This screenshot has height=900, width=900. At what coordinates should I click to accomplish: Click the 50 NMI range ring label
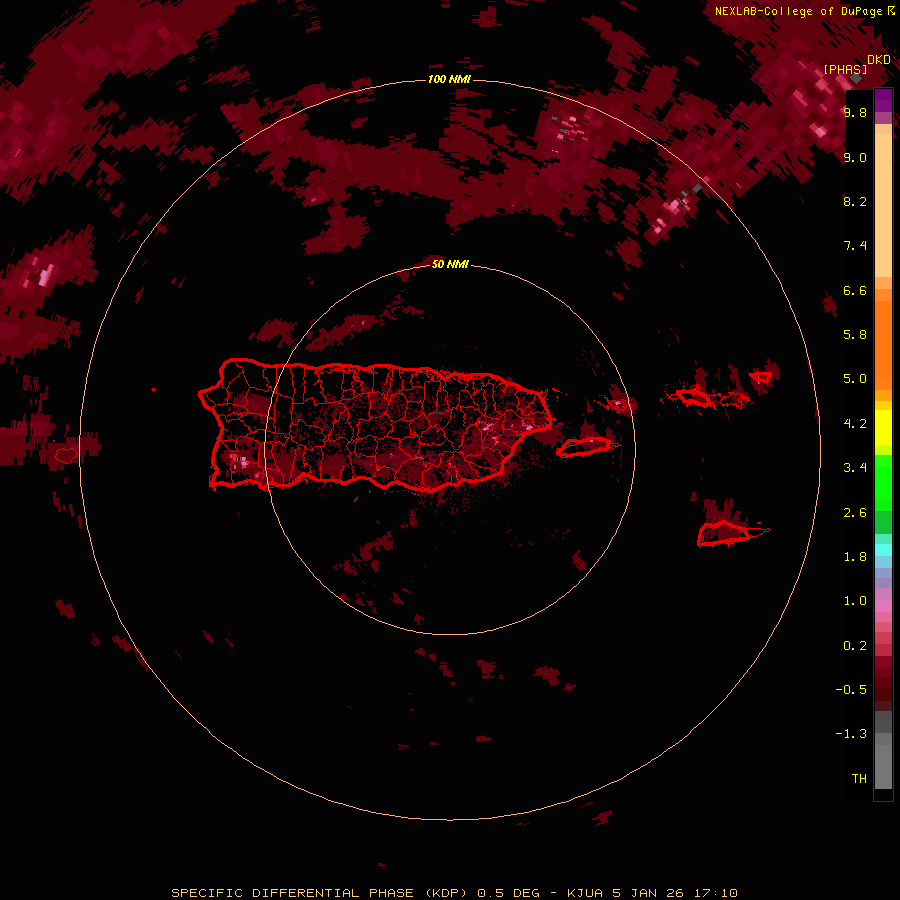pyautogui.click(x=450, y=264)
